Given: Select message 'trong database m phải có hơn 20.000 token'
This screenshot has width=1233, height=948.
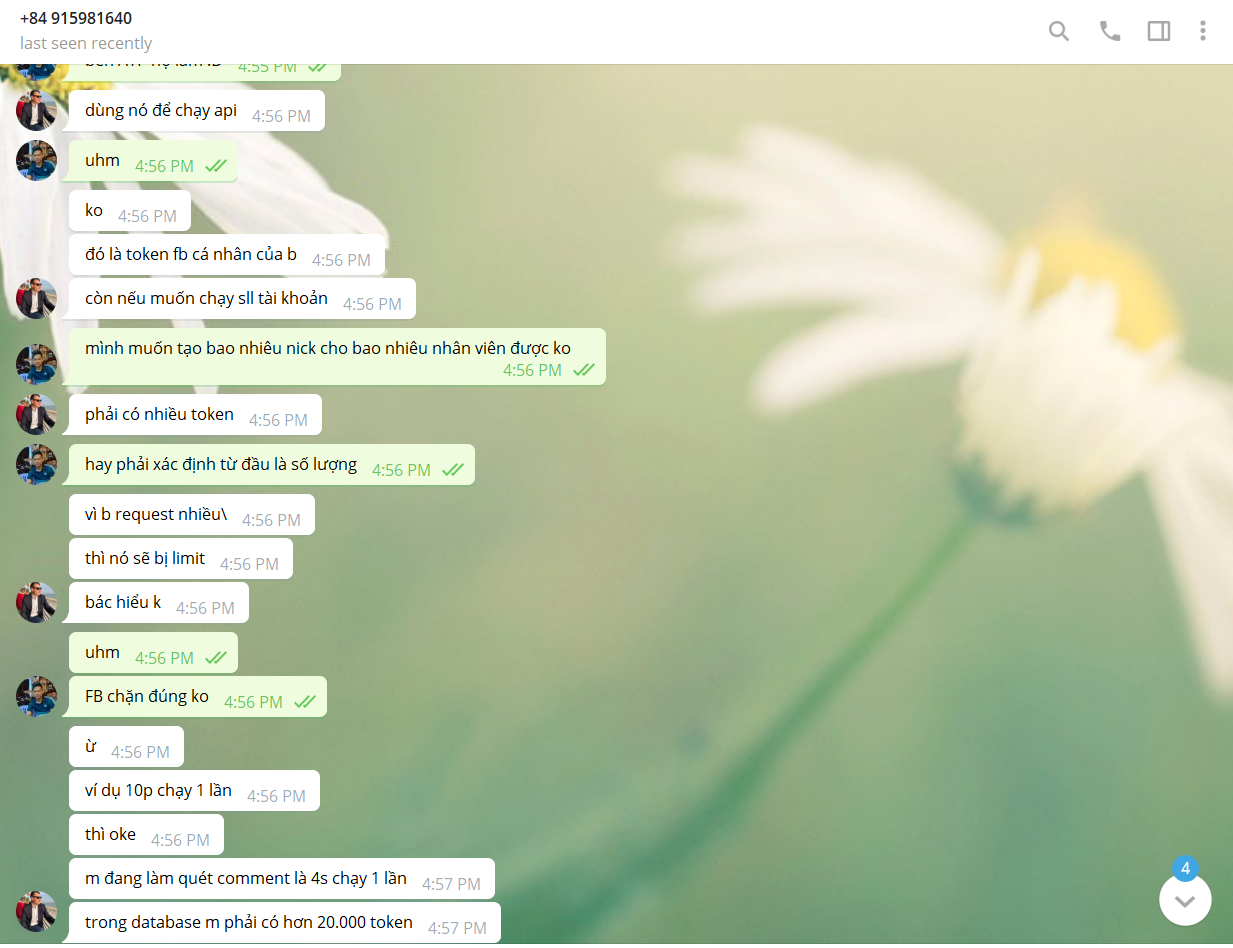Looking at the screenshot, I should pos(284,922).
